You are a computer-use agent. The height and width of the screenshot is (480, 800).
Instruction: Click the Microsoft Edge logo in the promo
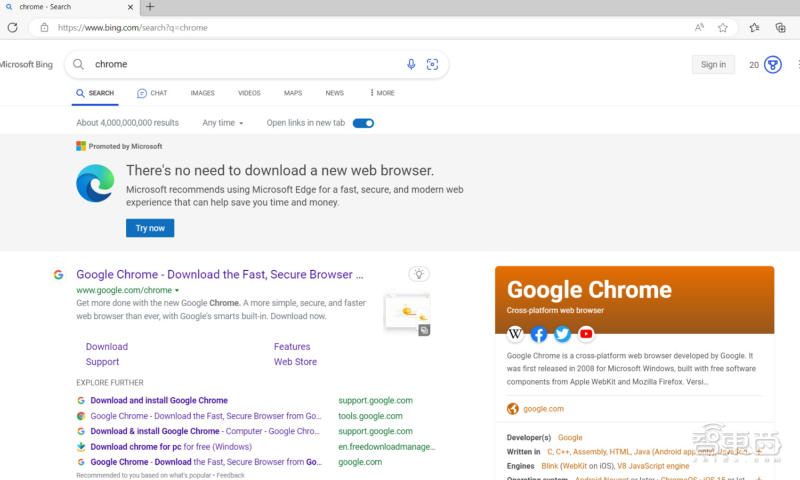[x=95, y=183]
